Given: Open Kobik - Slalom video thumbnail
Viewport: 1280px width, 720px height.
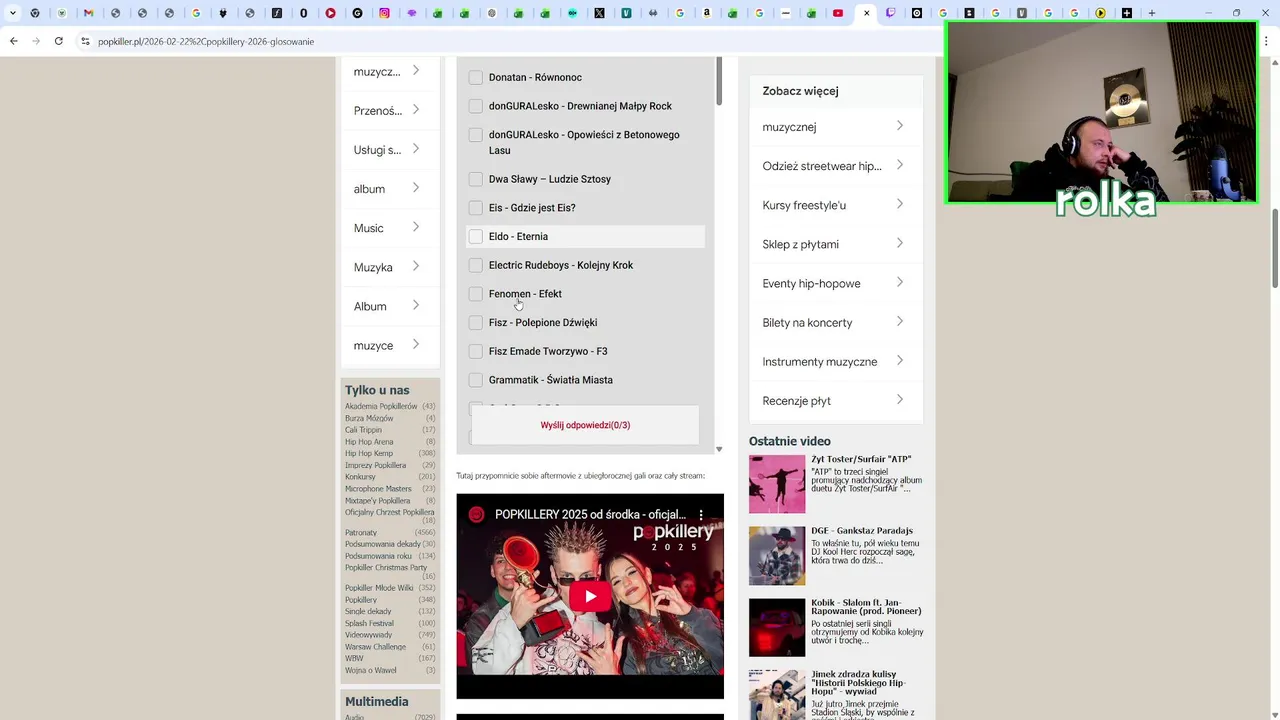Looking at the screenshot, I should 777,627.
